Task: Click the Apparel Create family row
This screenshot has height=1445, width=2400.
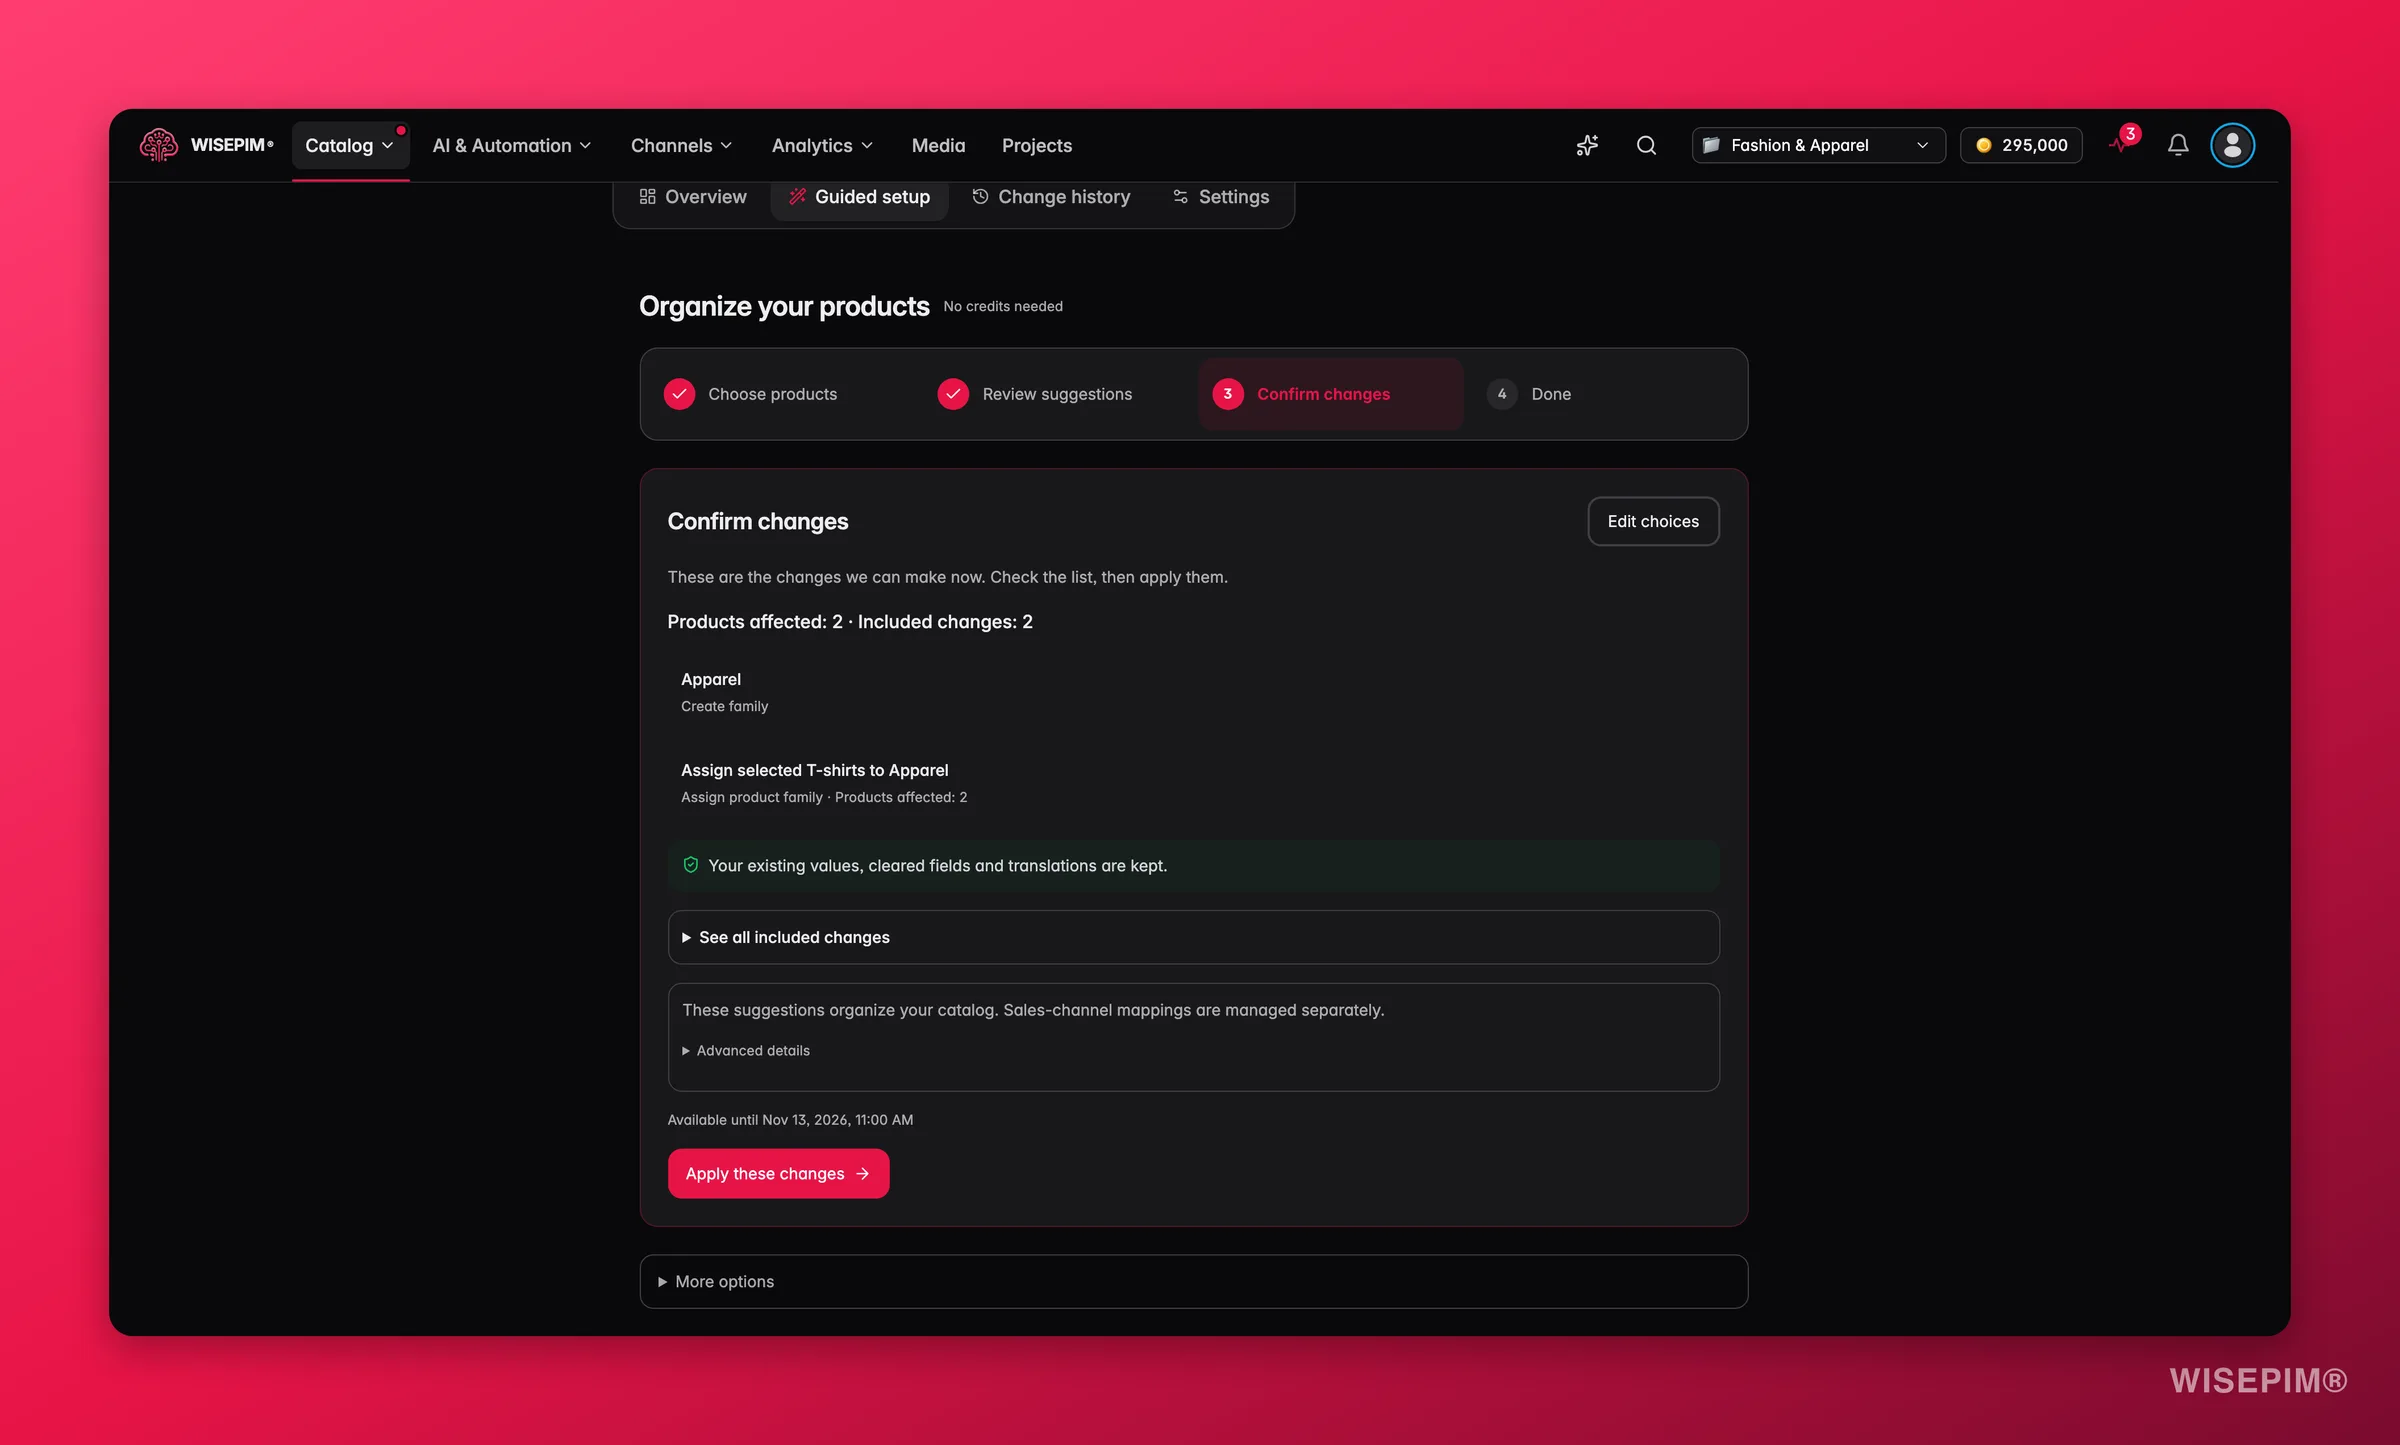Action: [x=1193, y=692]
